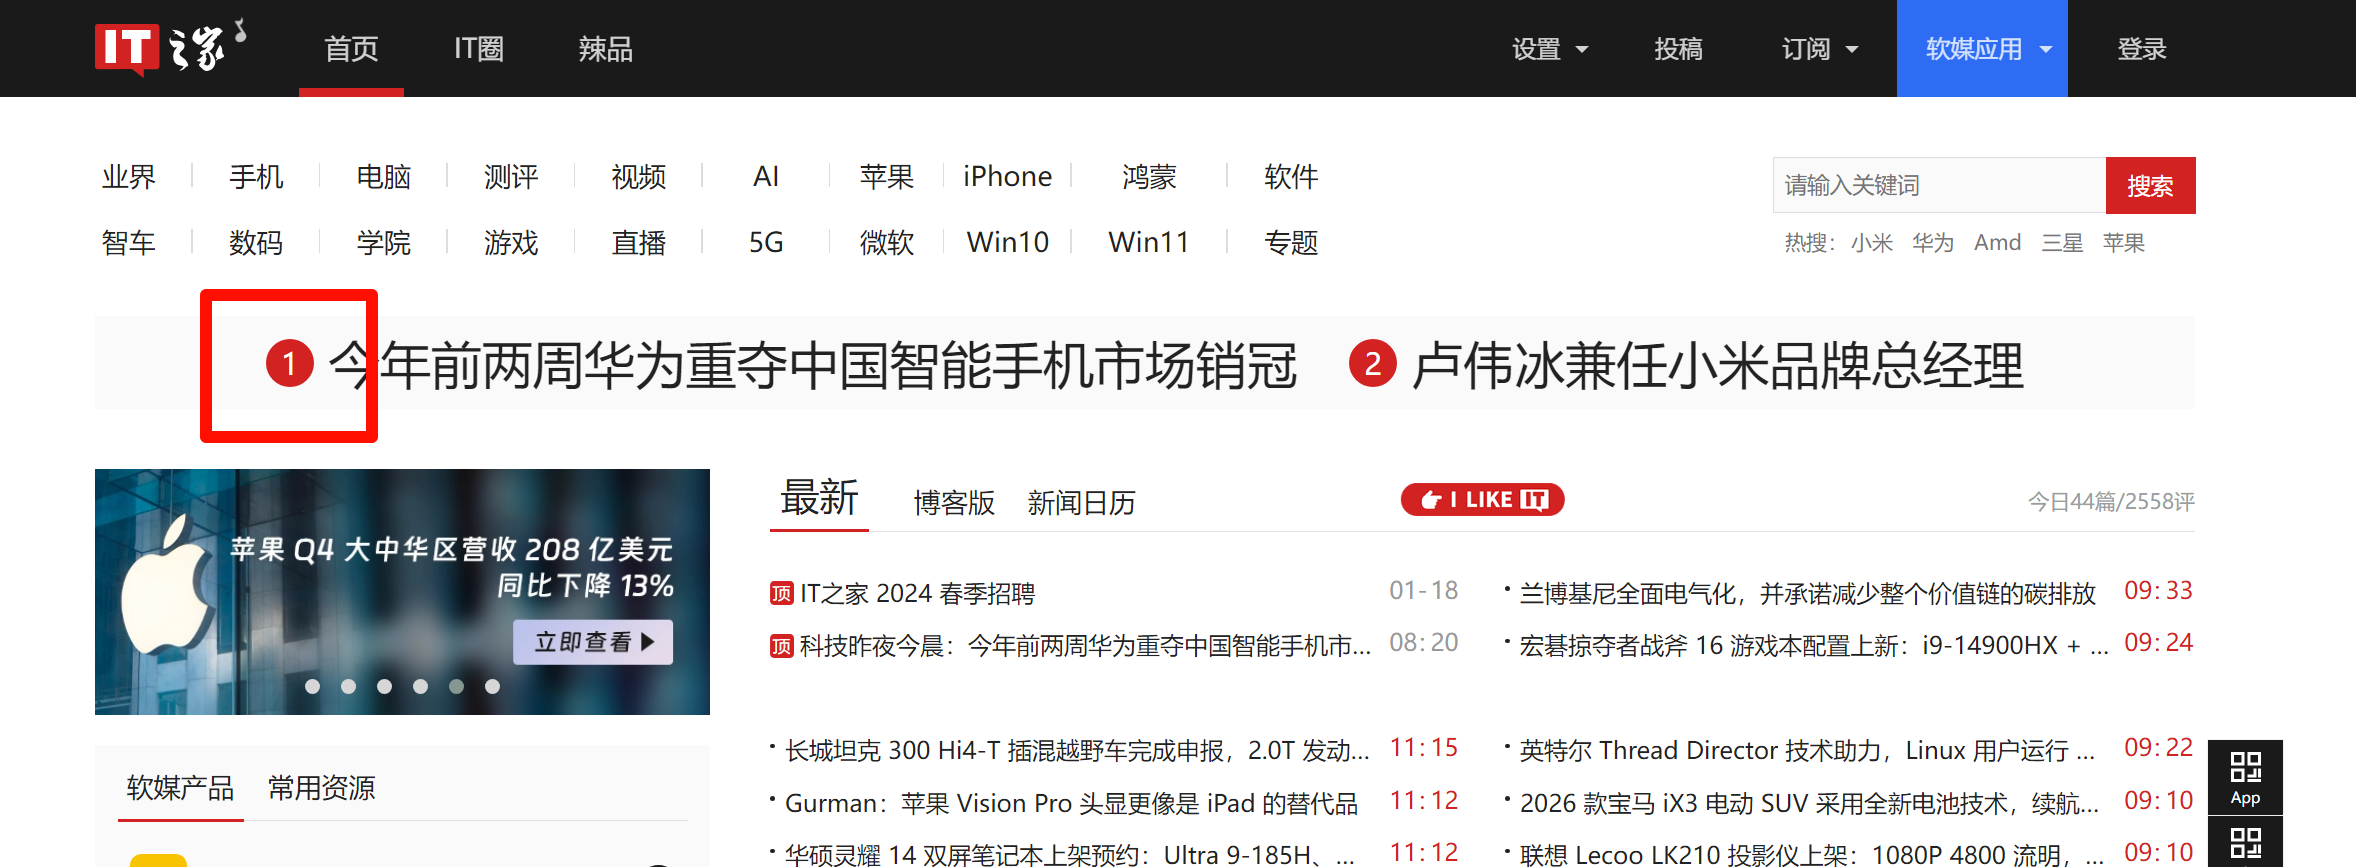Open the 手机 category
2356x867 pixels.
click(256, 177)
